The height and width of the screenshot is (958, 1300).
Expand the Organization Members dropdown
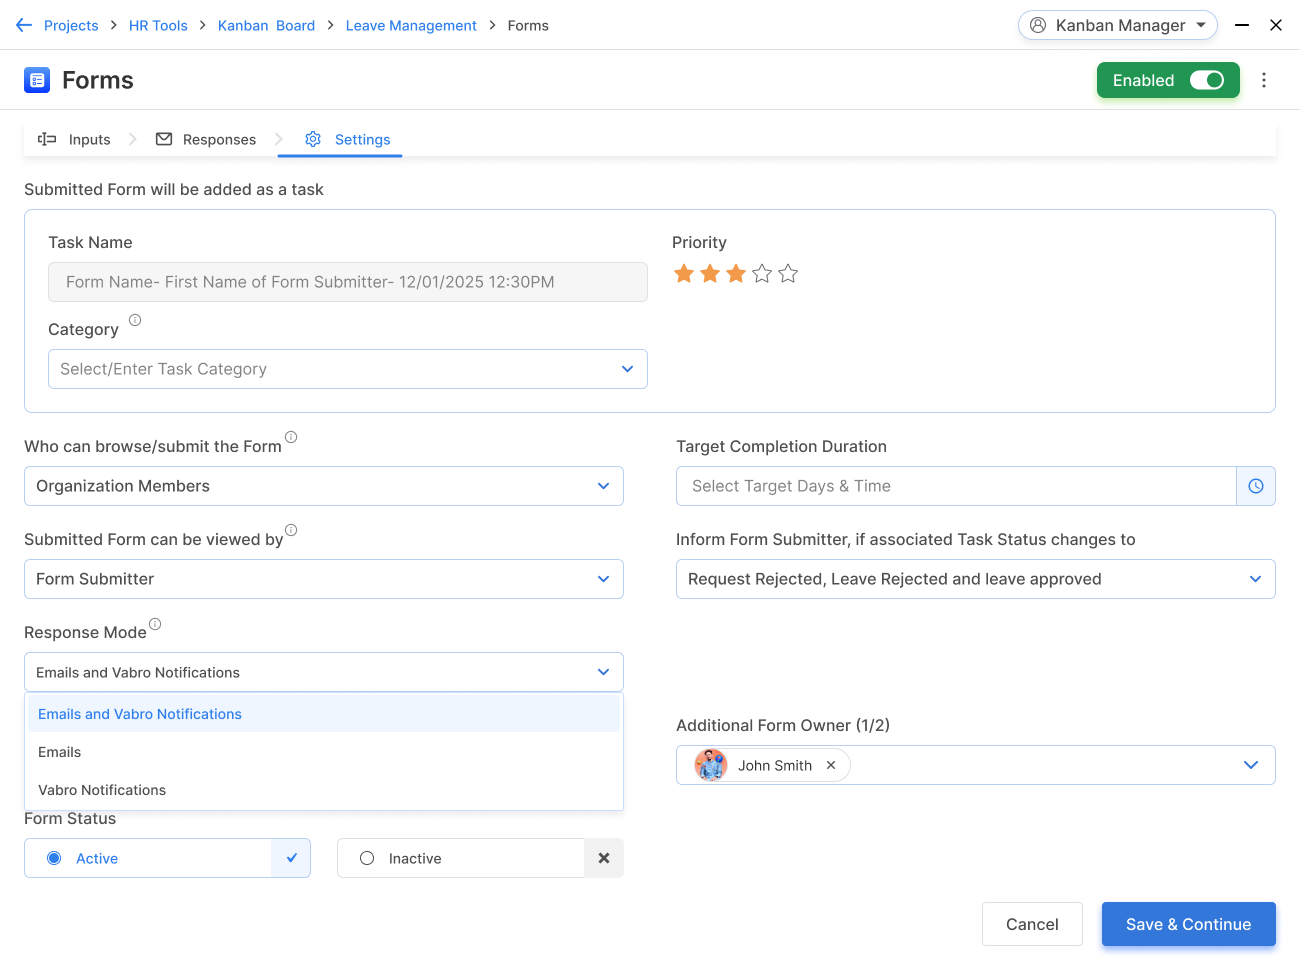(x=324, y=486)
